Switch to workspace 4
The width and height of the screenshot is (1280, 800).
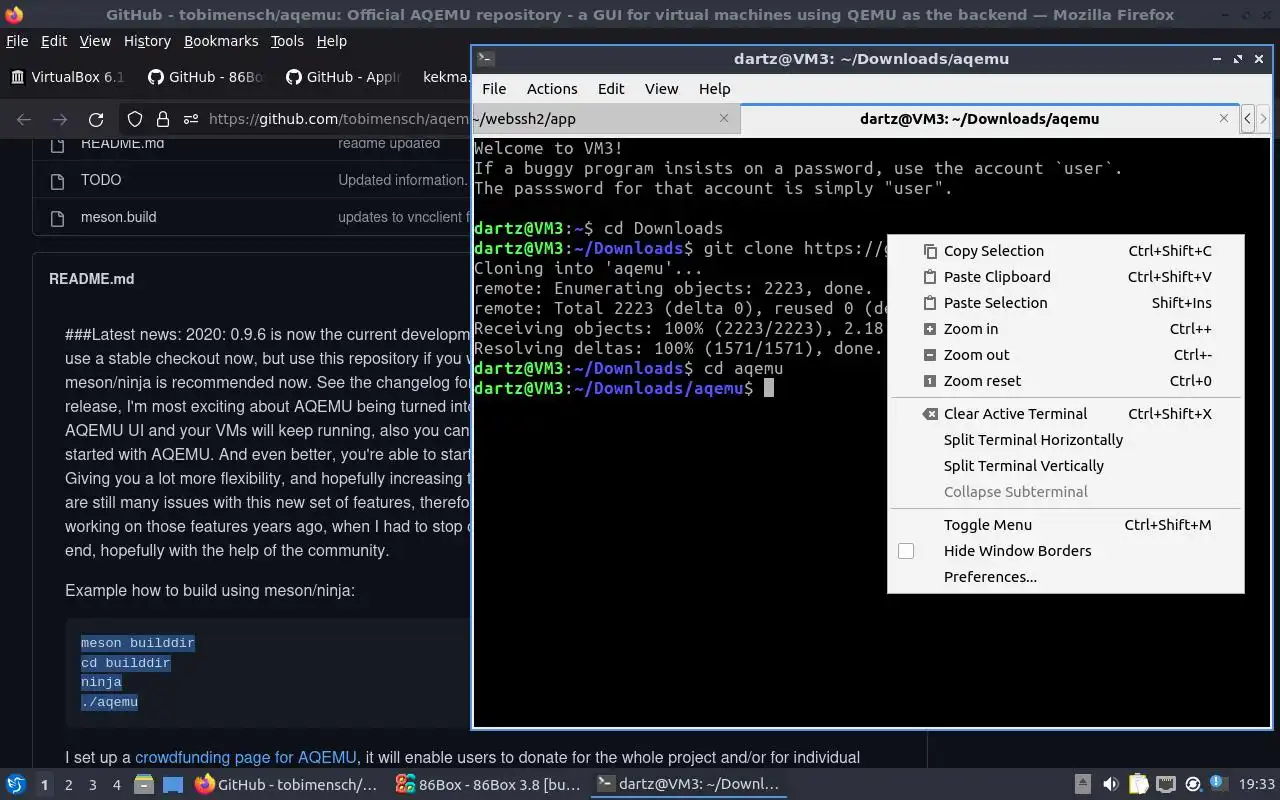click(116, 785)
